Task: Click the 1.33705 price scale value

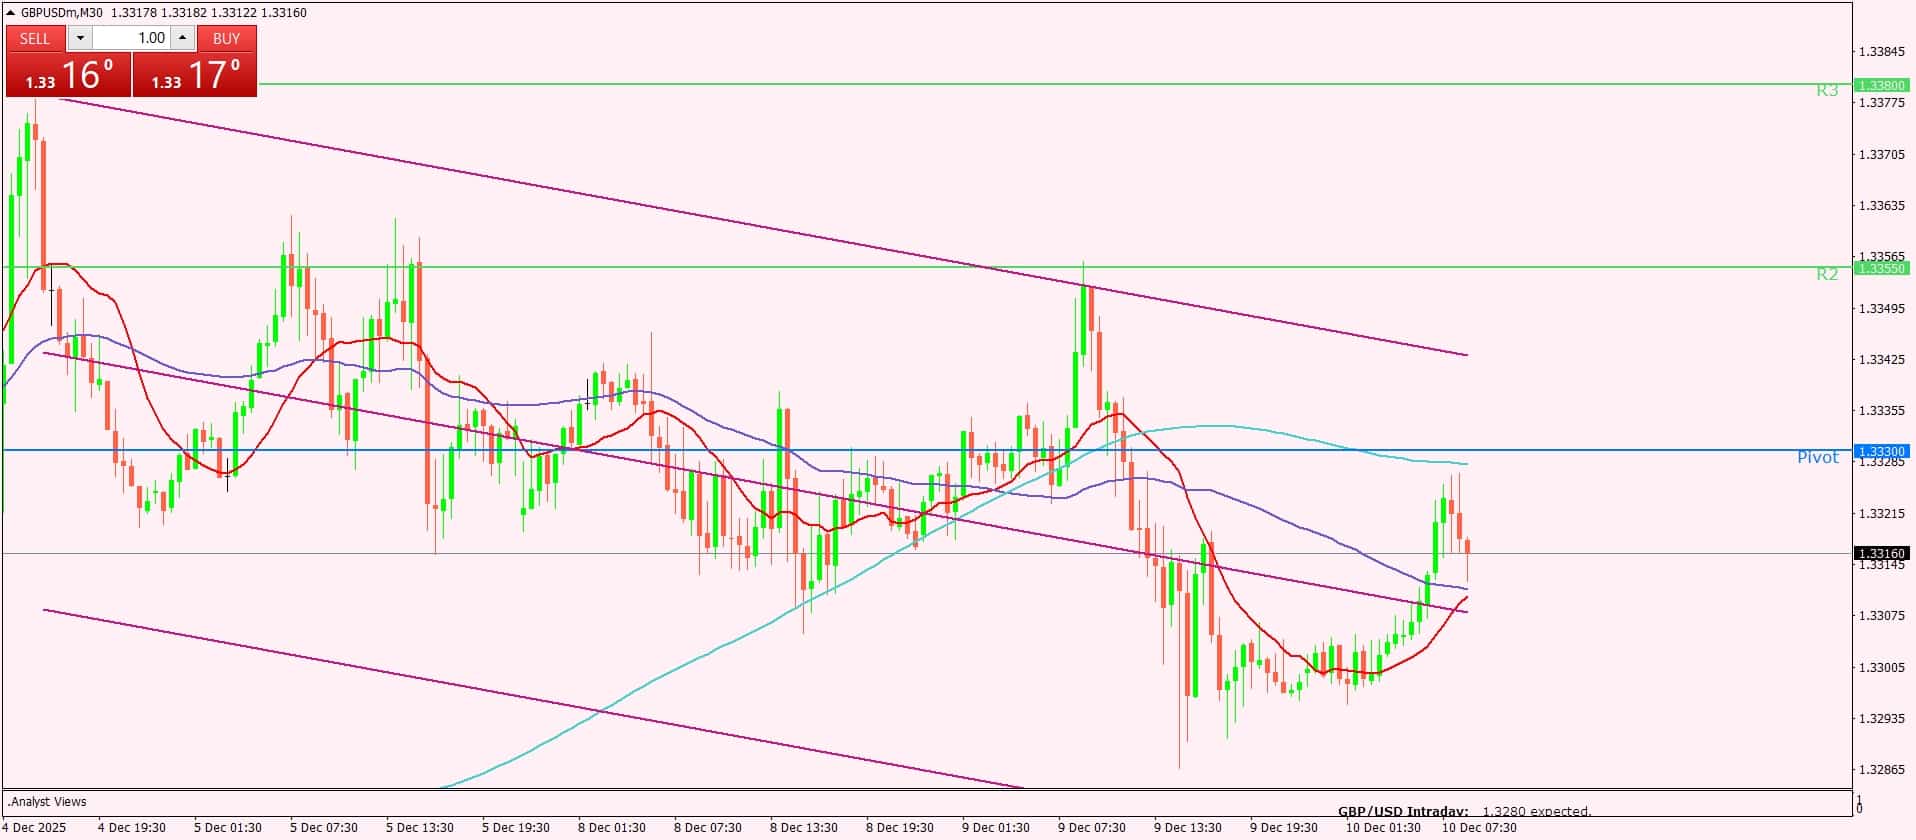Action: [1880, 154]
